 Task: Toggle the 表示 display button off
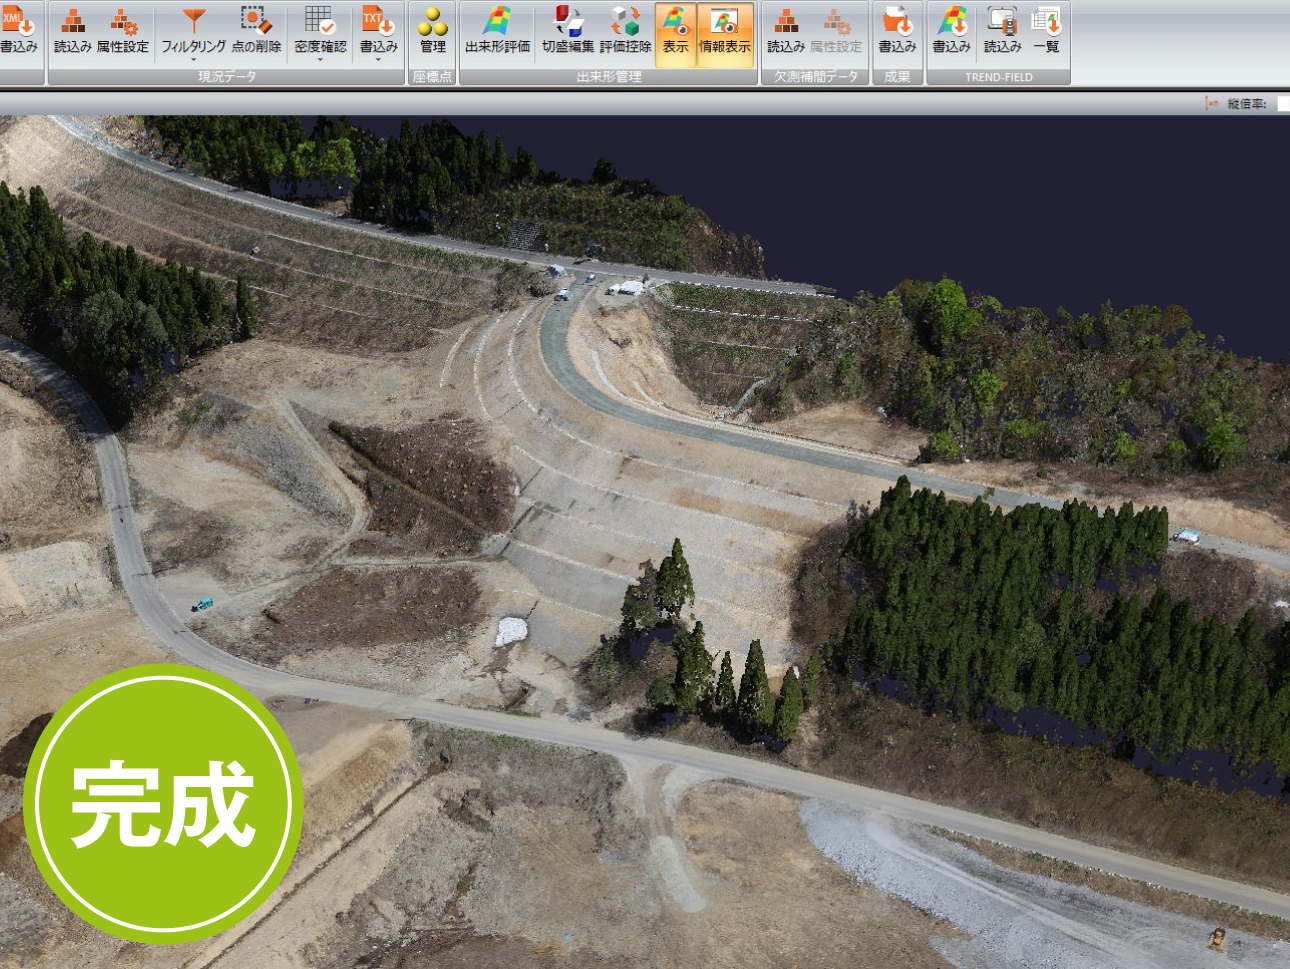676,33
